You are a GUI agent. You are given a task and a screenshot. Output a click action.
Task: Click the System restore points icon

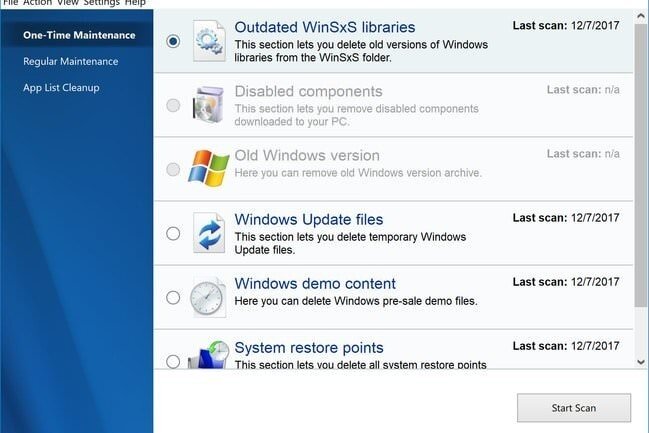208,355
